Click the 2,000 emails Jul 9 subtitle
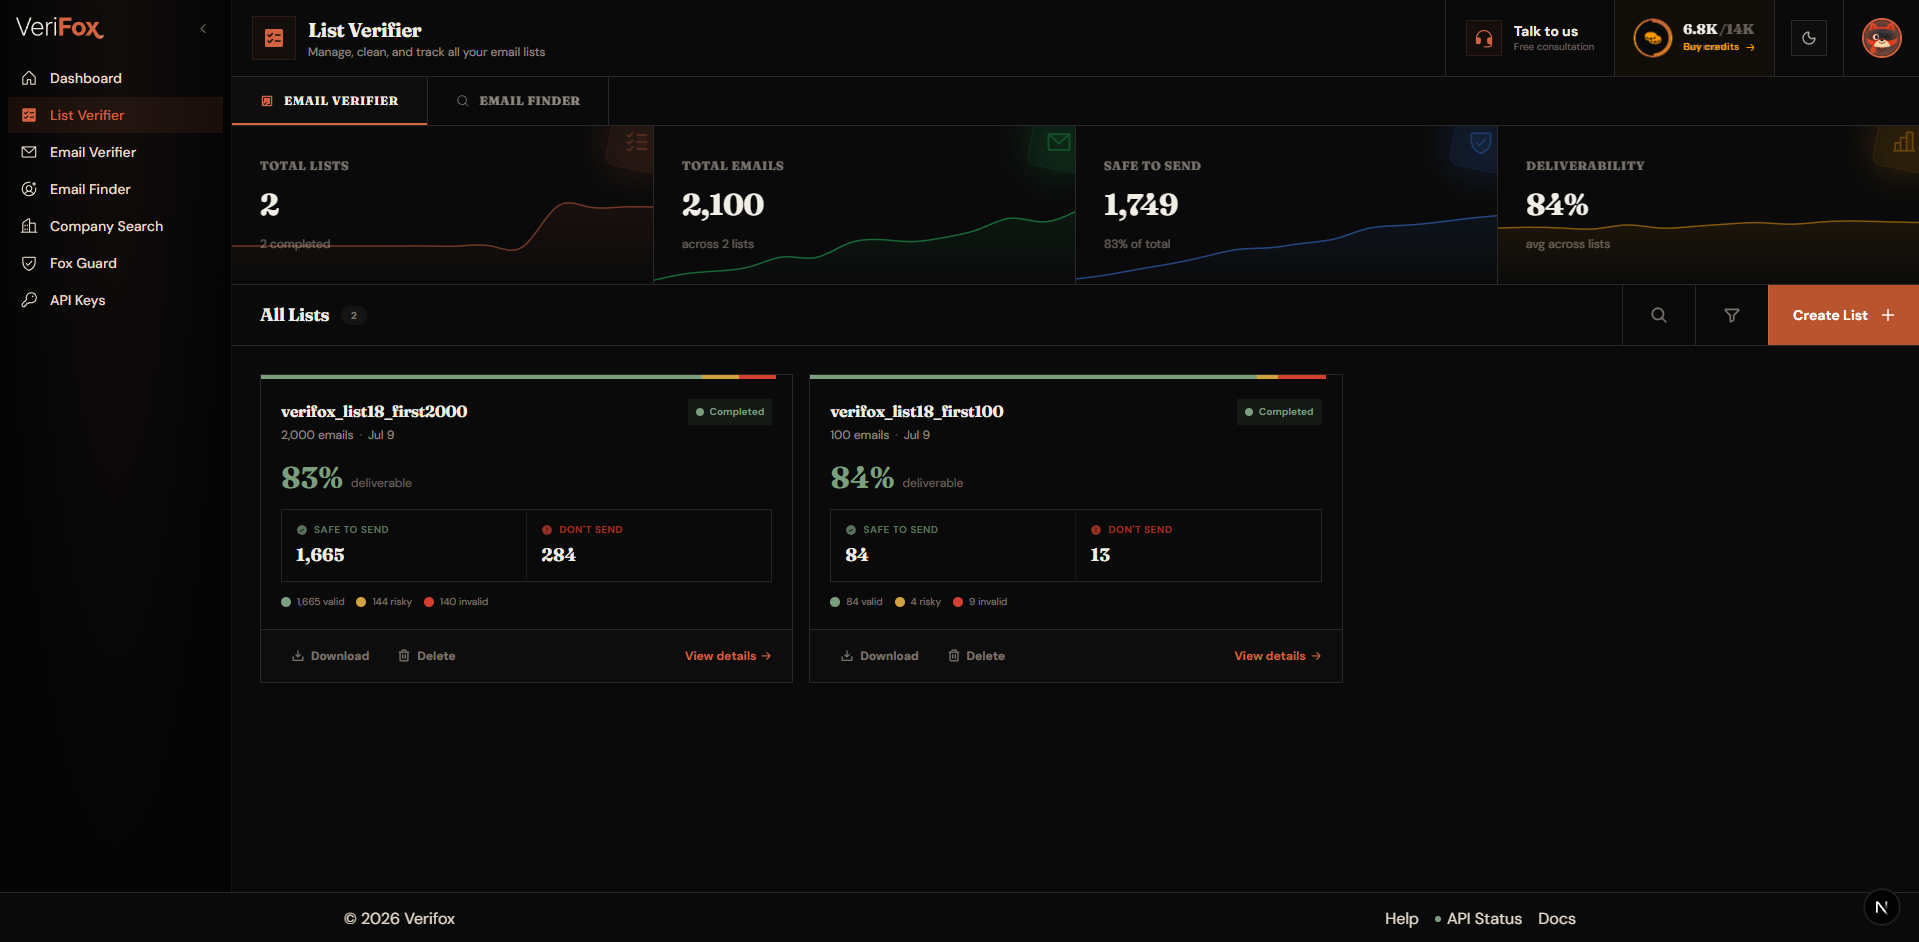This screenshot has width=1919, height=942. 338,435
